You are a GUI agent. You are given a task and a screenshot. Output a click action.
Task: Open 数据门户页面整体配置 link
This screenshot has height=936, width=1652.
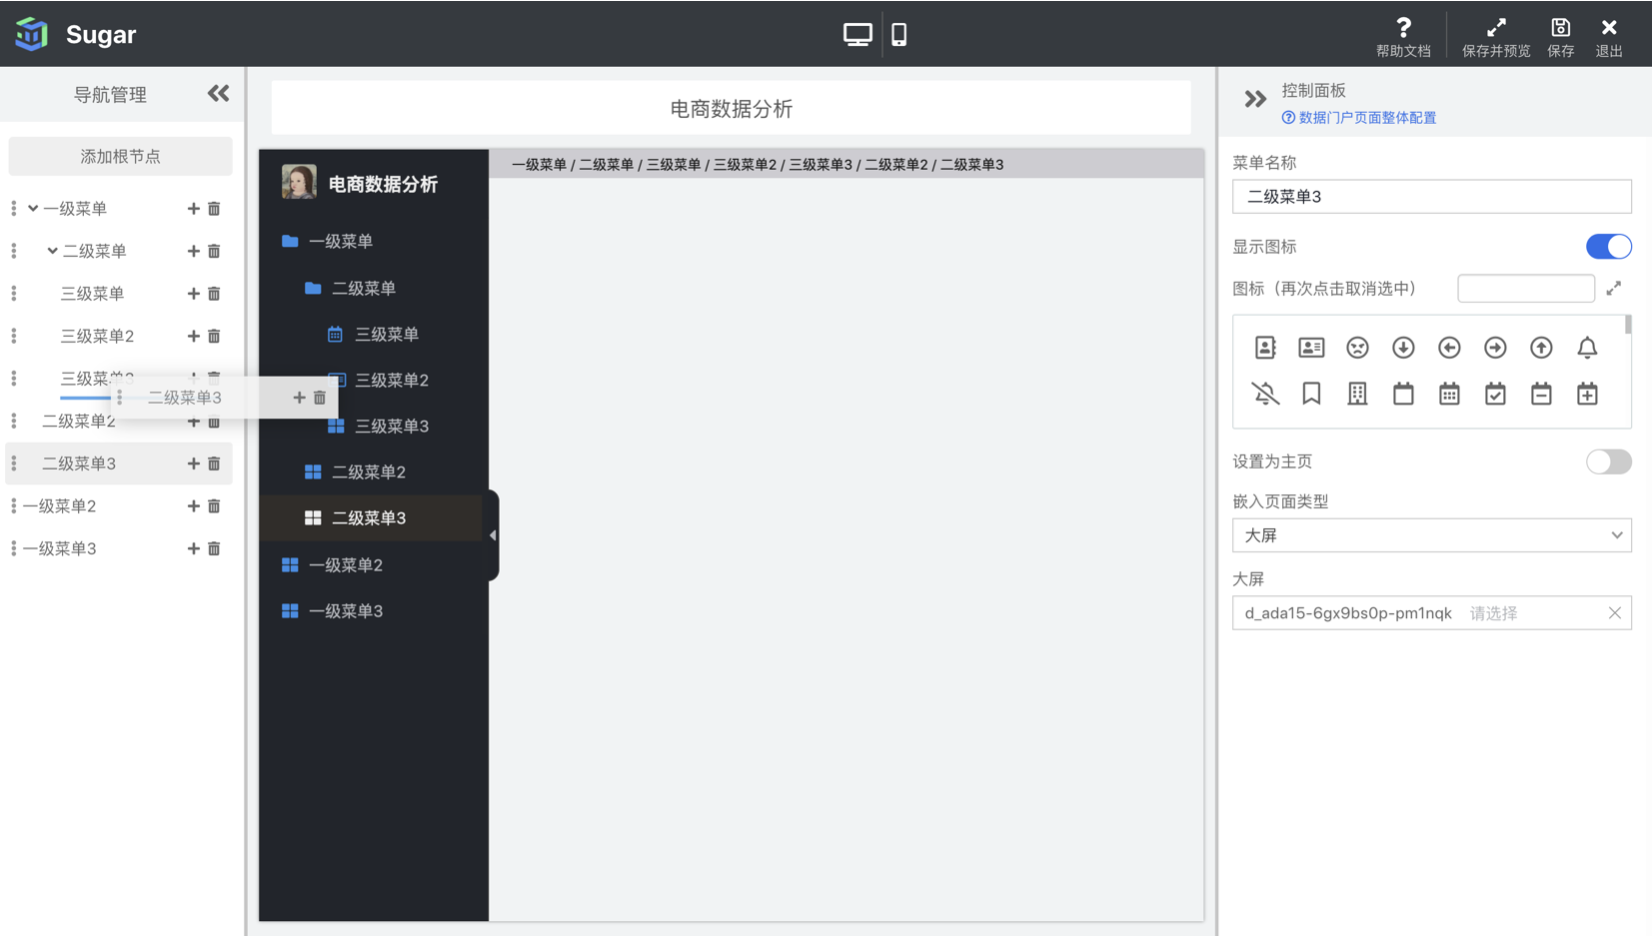[x=1359, y=118]
